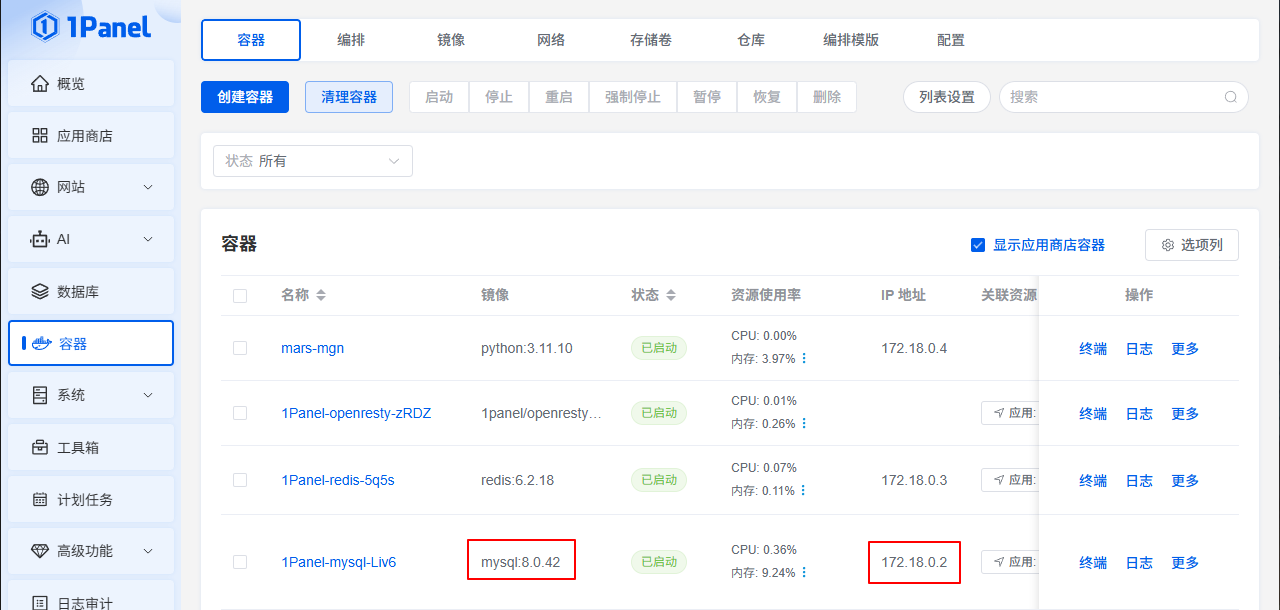Open the 1Panel-redis-5q5s container link
The image size is (1280, 610).
point(338,480)
